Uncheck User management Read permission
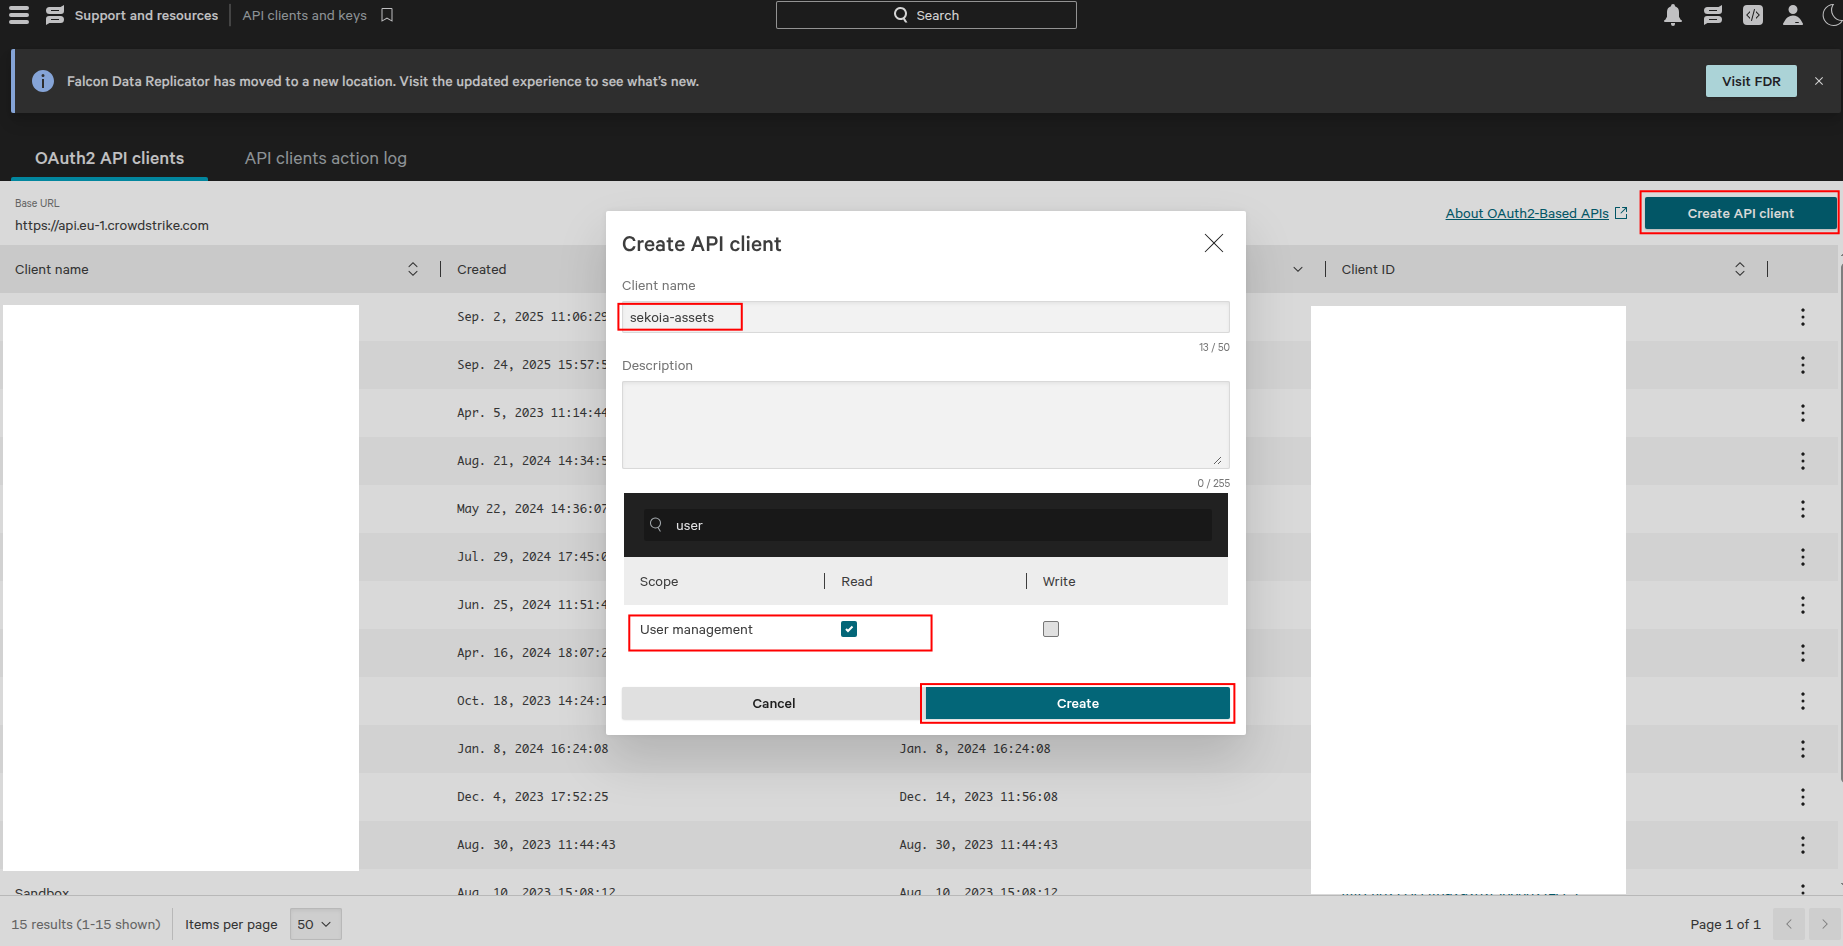This screenshot has width=1843, height=946. pos(849,629)
